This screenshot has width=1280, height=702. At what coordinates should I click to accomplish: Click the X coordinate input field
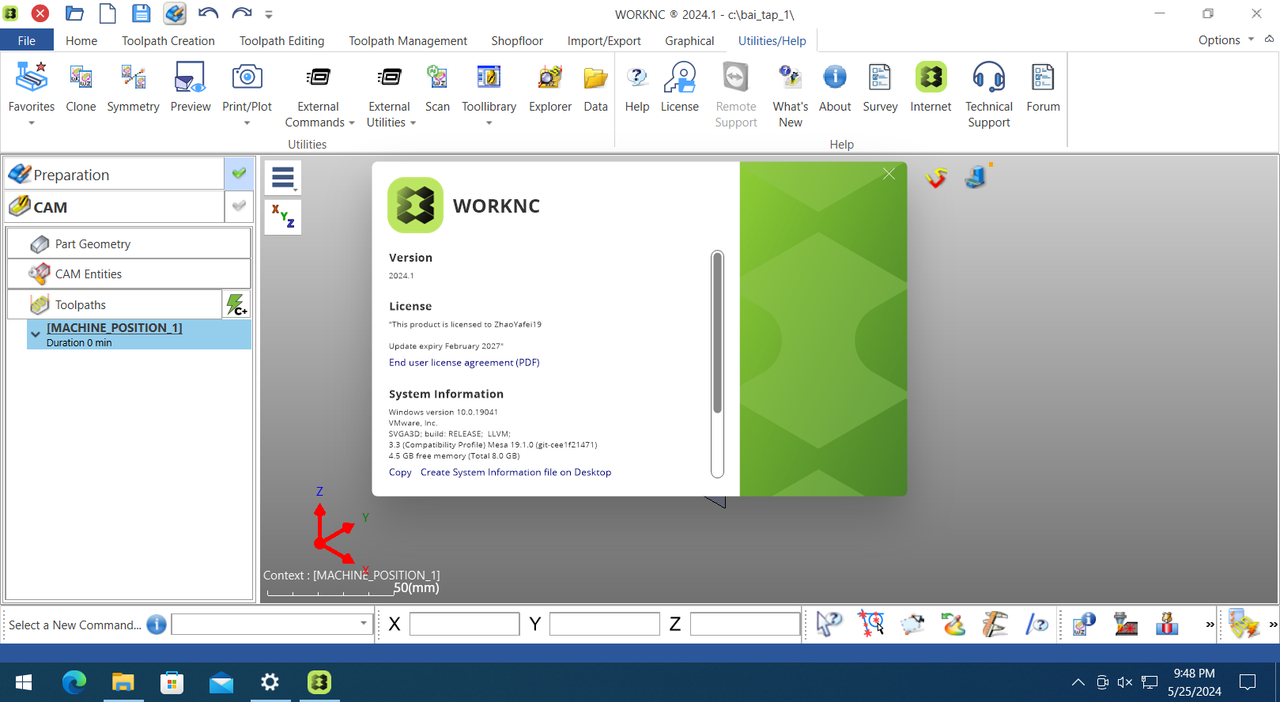coord(464,624)
